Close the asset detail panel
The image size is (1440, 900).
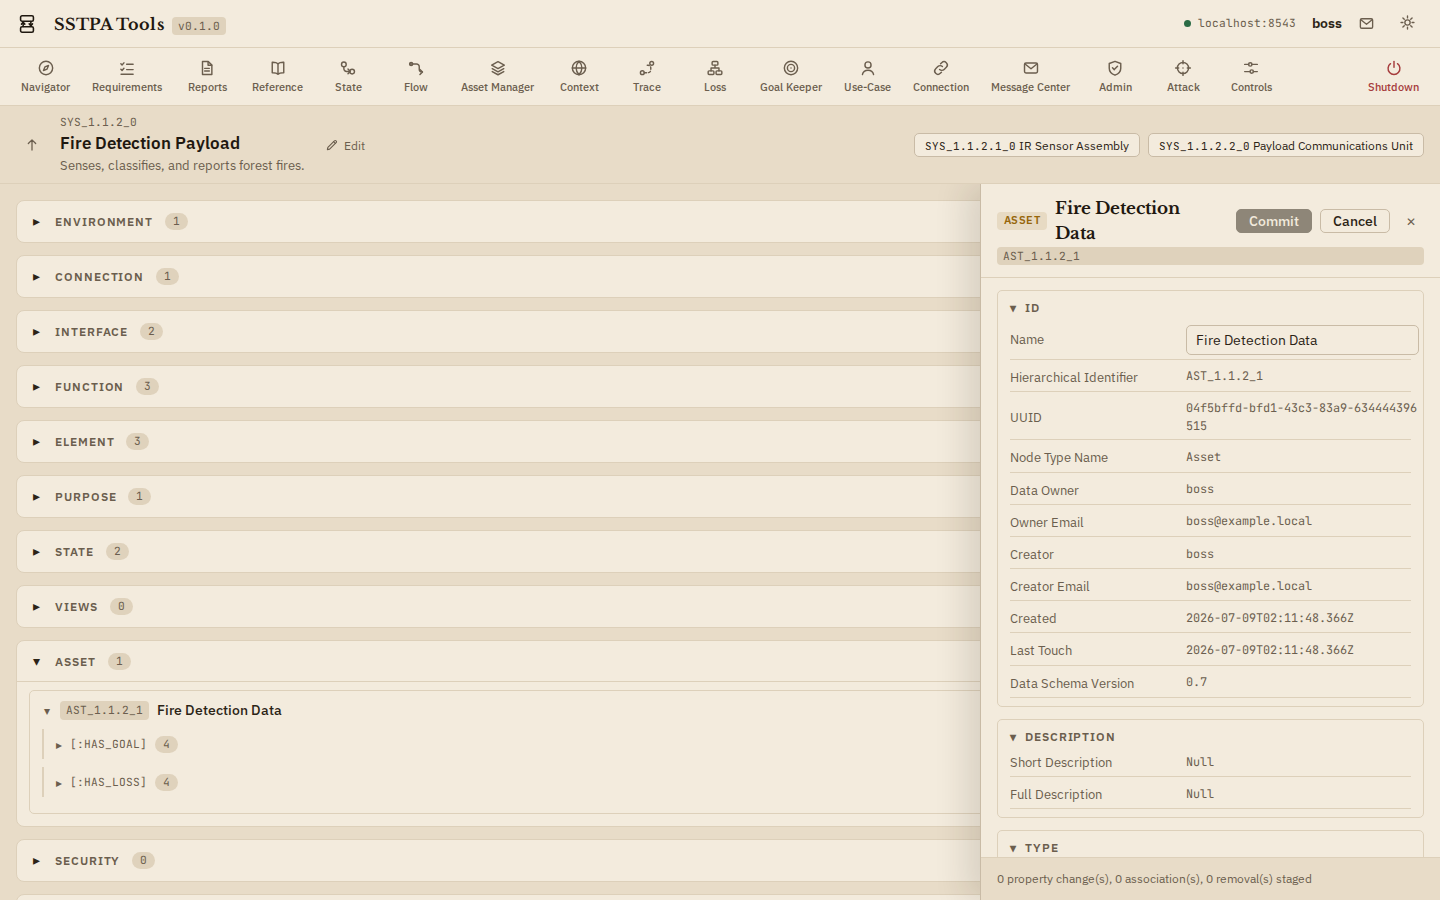click(x=1411, y=222)
